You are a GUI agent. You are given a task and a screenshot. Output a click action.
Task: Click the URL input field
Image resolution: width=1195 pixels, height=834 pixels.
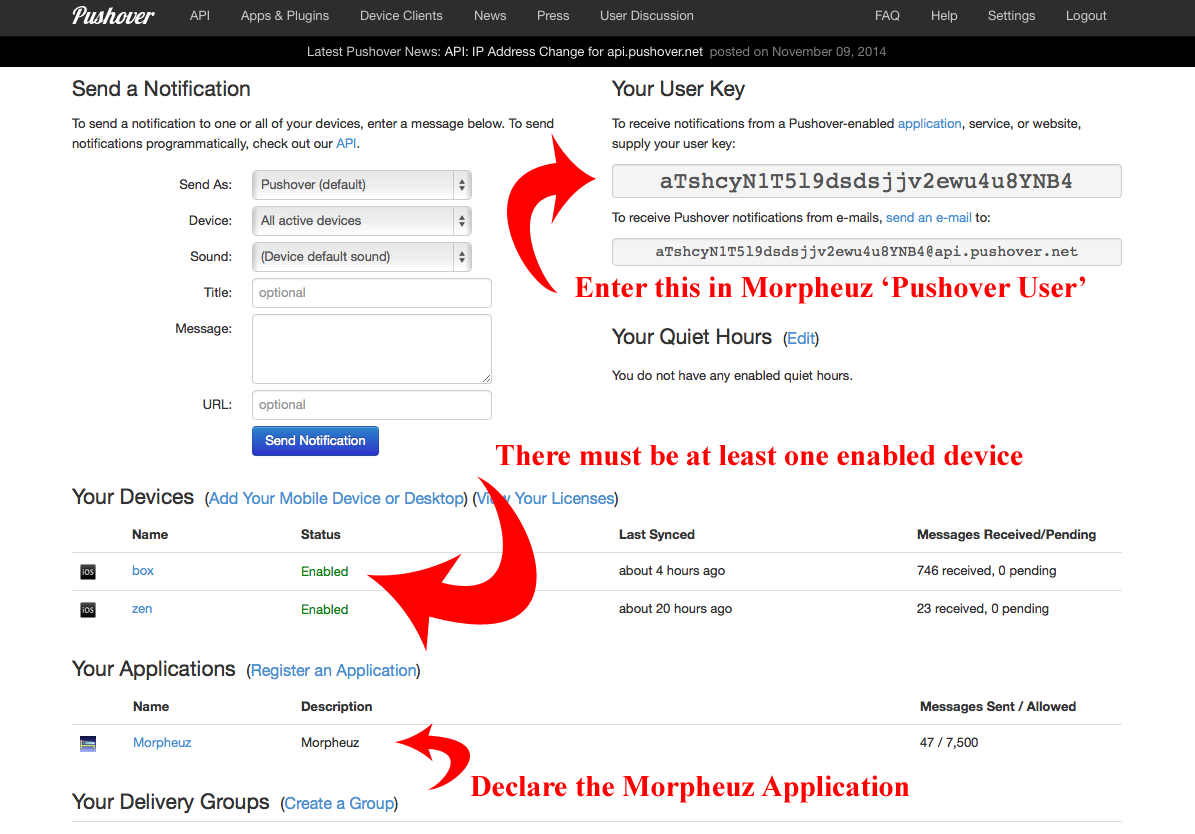pyautogui.click(x=372, y=405)
